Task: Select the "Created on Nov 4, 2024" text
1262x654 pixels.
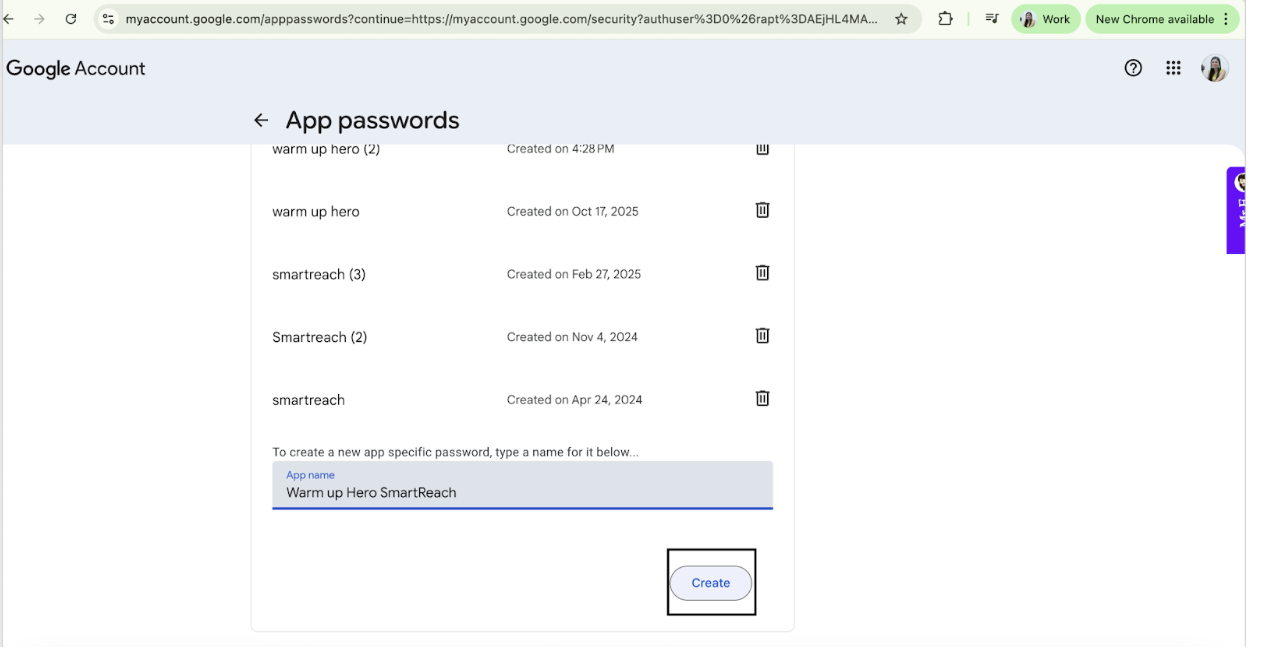Action: [572, 337]
